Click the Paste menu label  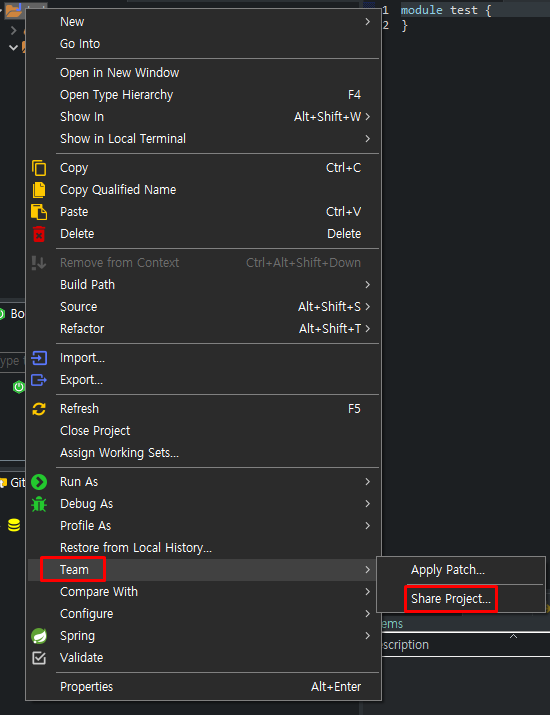pos(74,212)
